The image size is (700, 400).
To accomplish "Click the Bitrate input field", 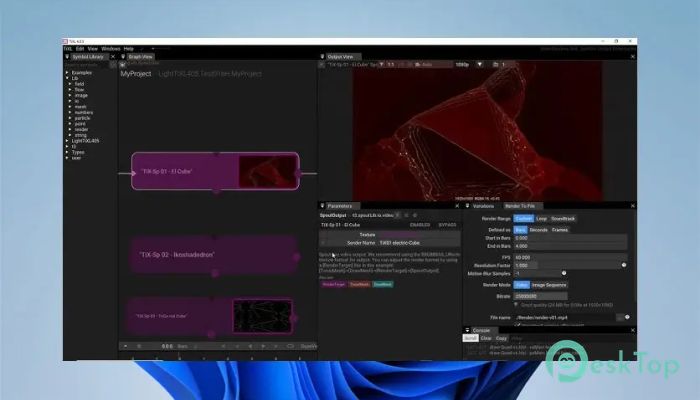I will [541, 296].
